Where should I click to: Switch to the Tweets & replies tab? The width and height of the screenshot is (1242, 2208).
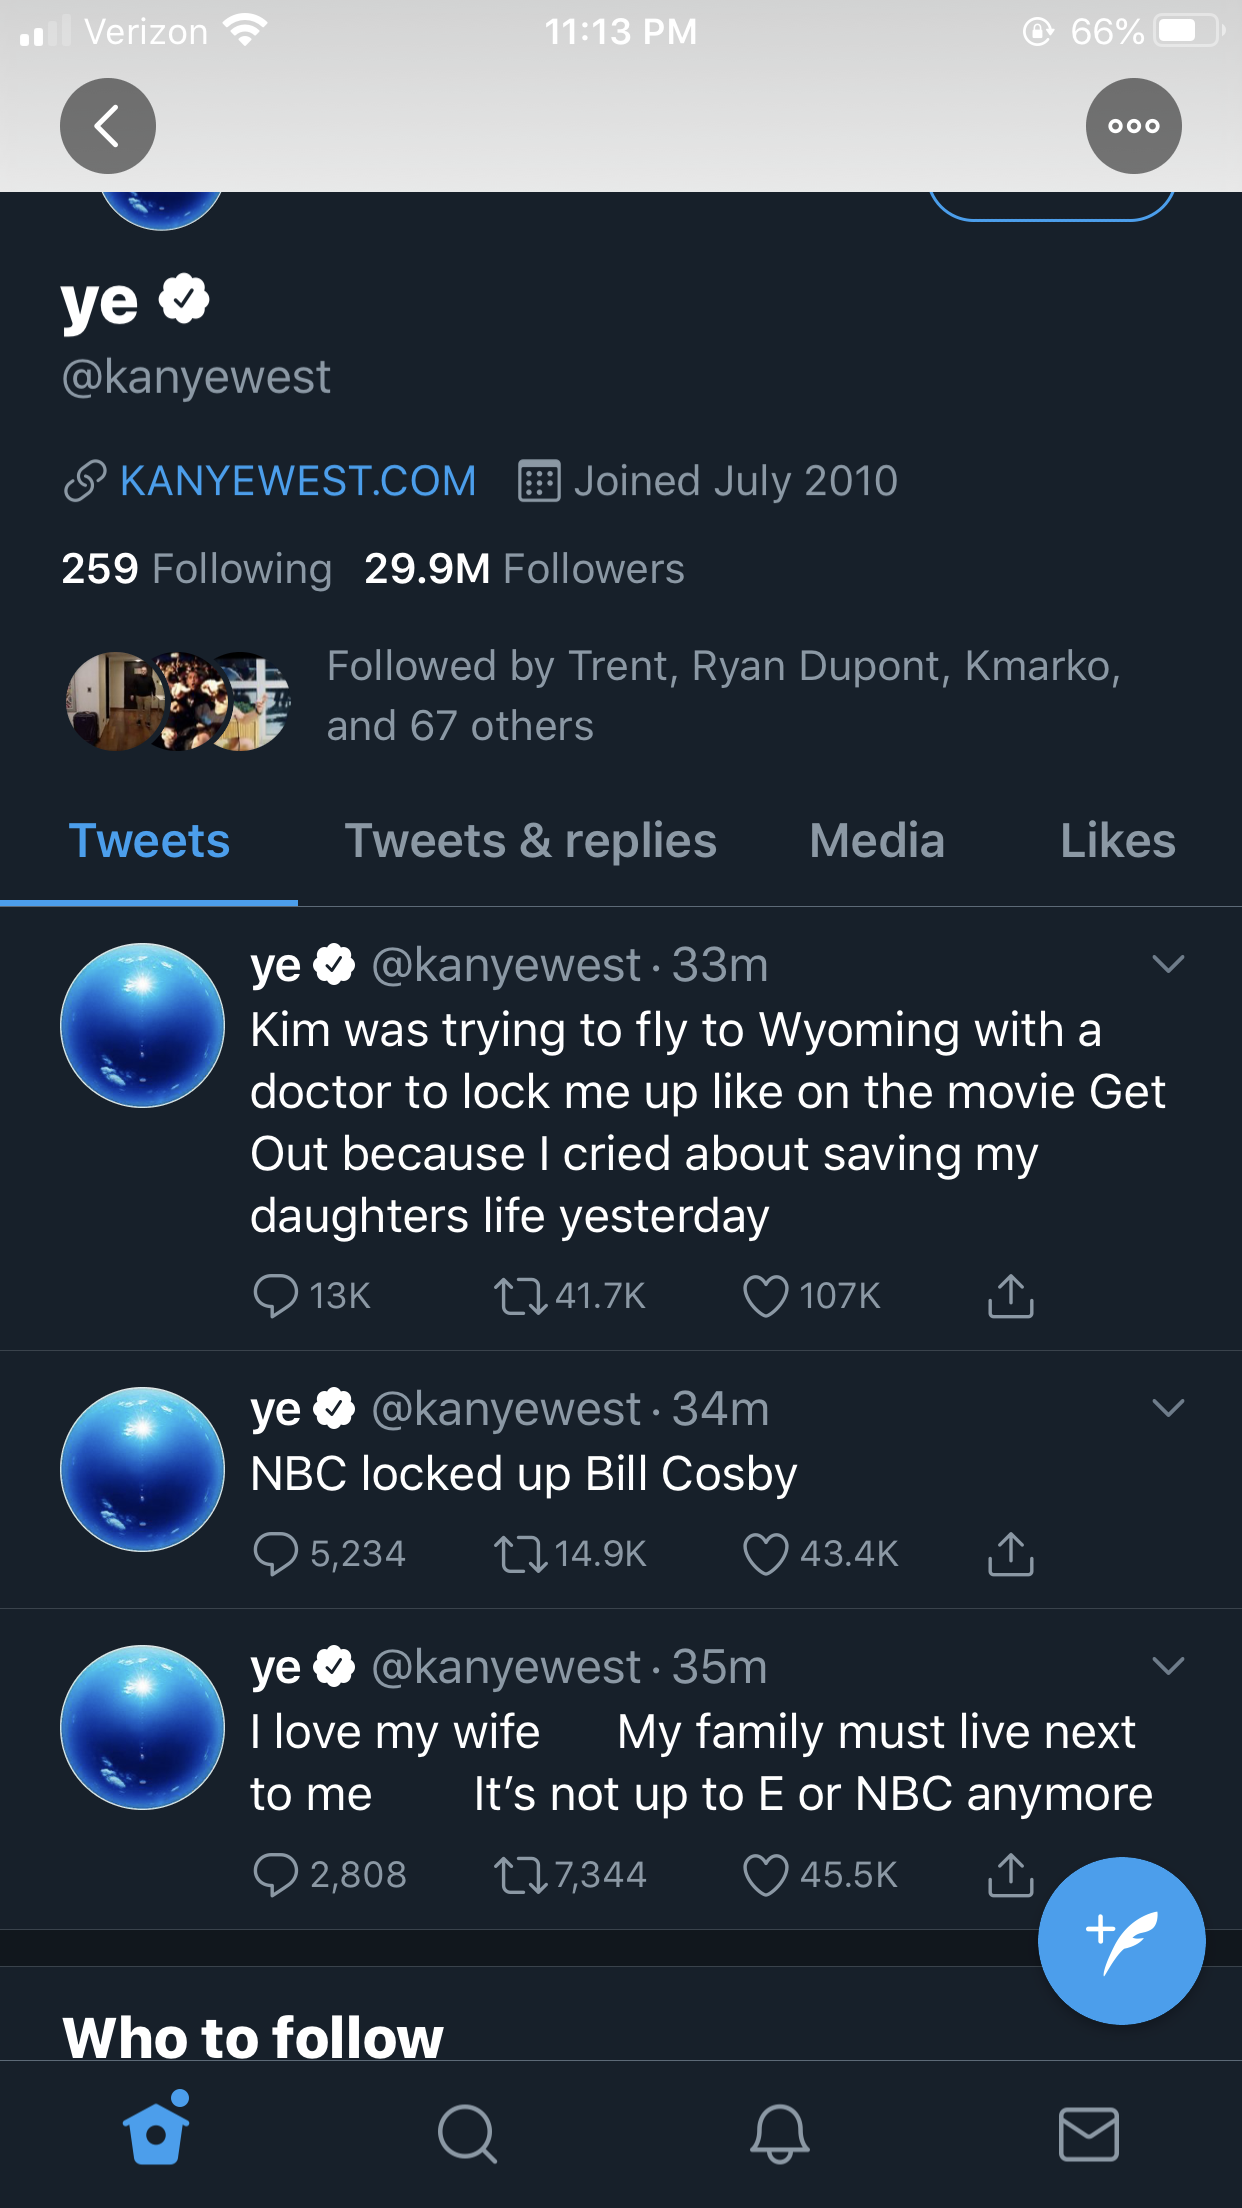pyautogui.click(x=530, y=841)
